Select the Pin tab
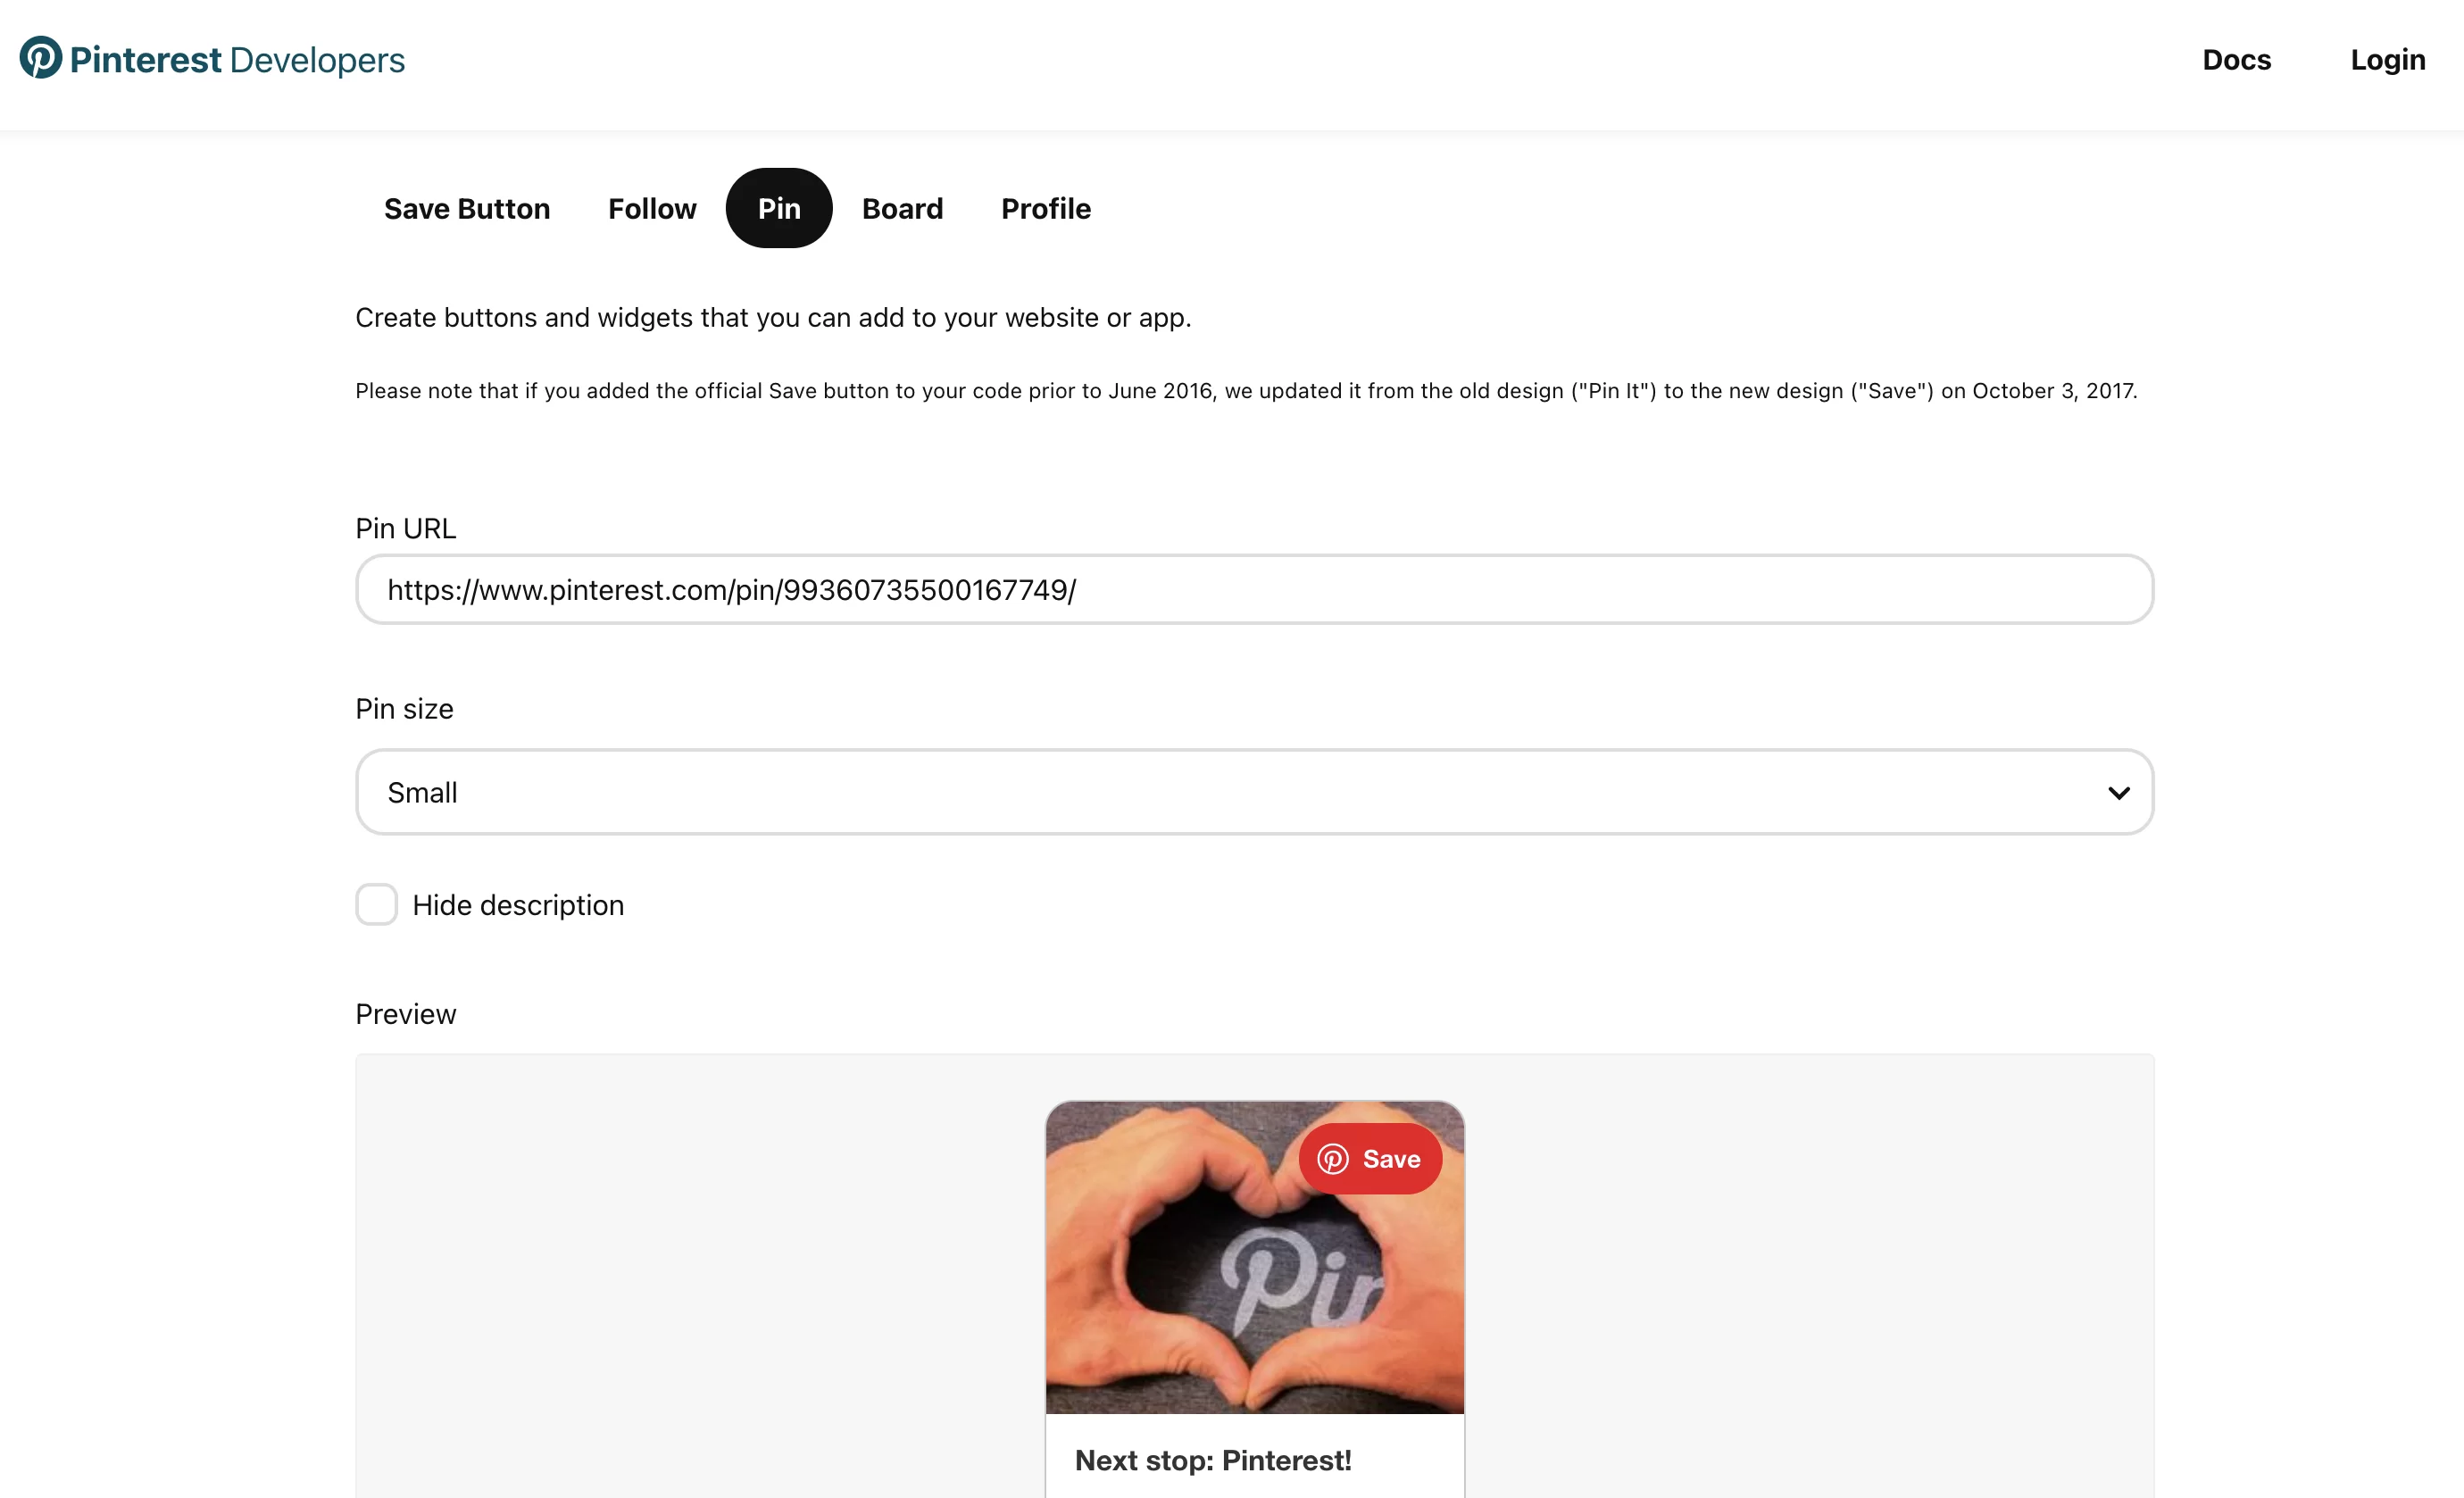 pos(778,208)
